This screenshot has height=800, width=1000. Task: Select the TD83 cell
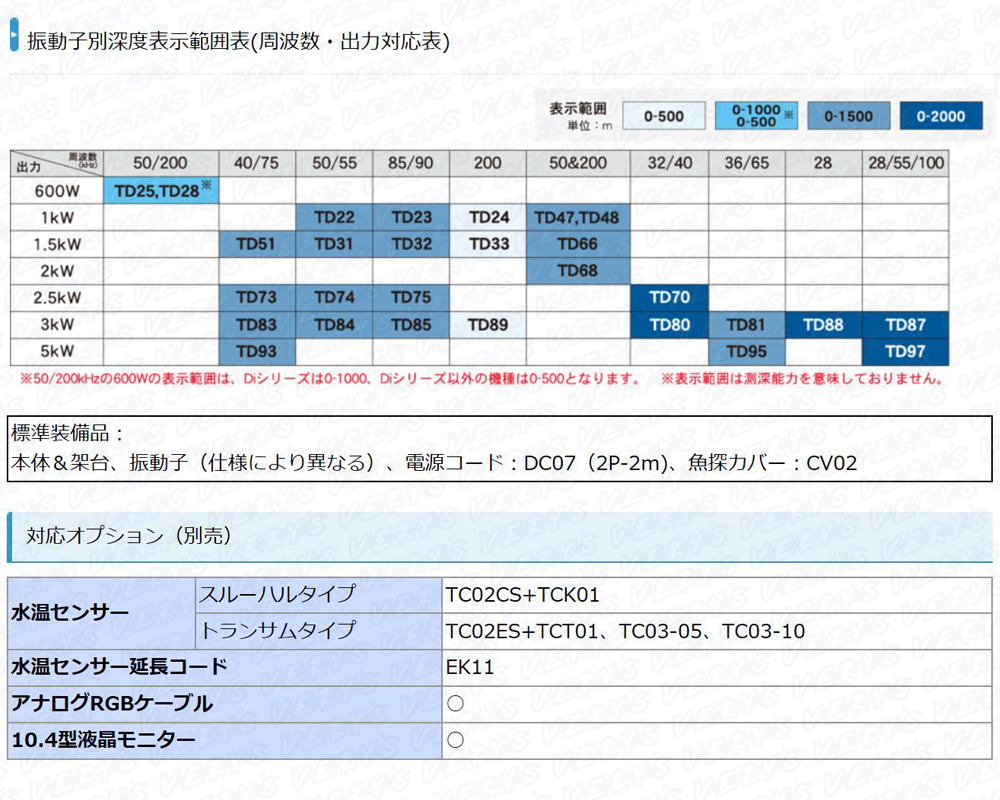click(x=257, y=325)
